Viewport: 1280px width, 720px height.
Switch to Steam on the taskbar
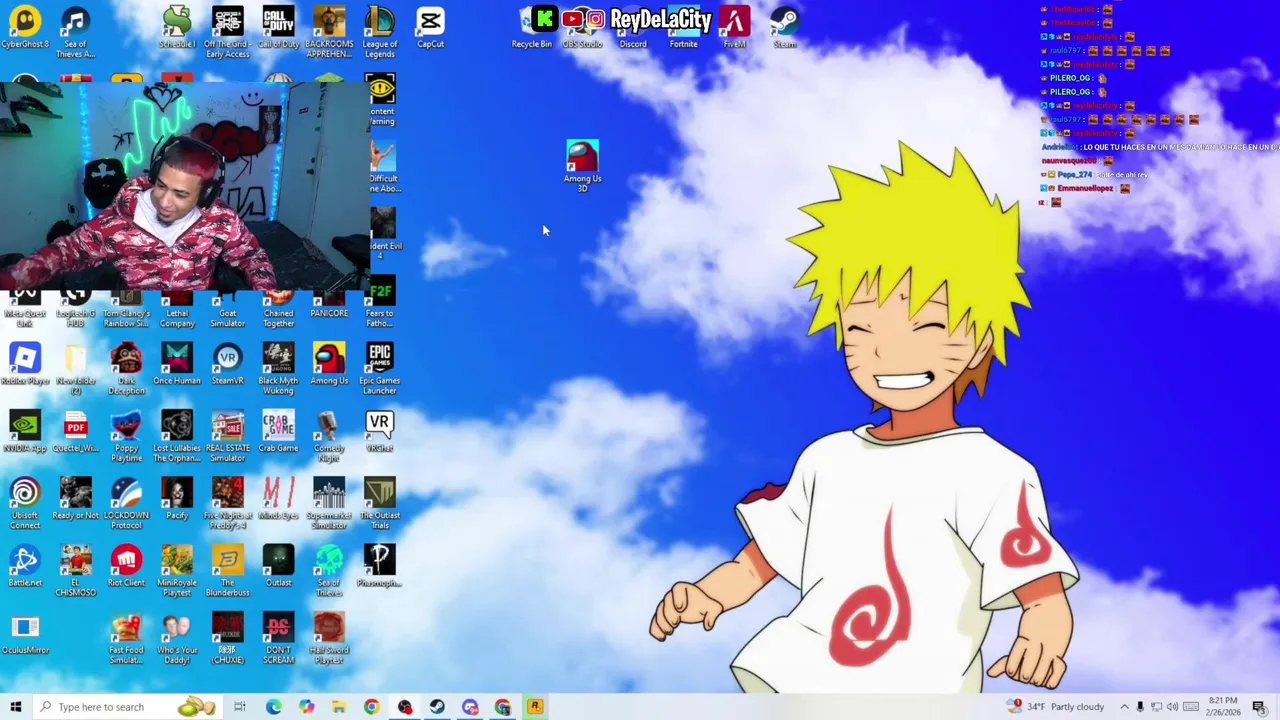tap(437, 707)
